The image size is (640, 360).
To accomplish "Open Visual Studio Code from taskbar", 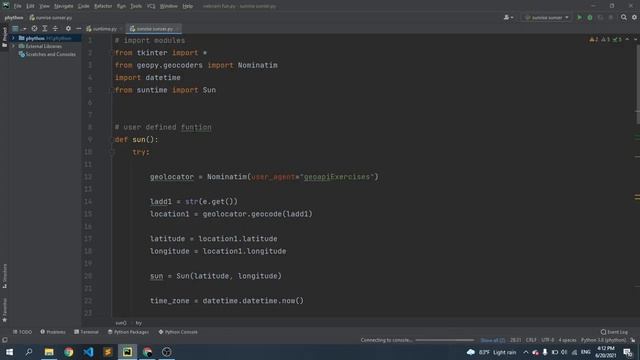I will [x=88, y=352].
